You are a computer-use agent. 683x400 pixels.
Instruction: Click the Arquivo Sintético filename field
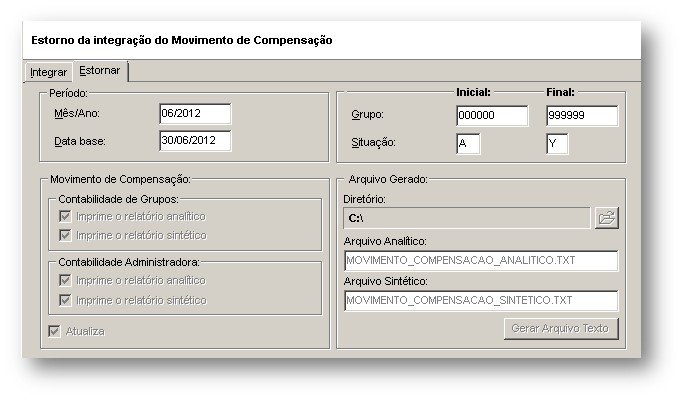480,301
